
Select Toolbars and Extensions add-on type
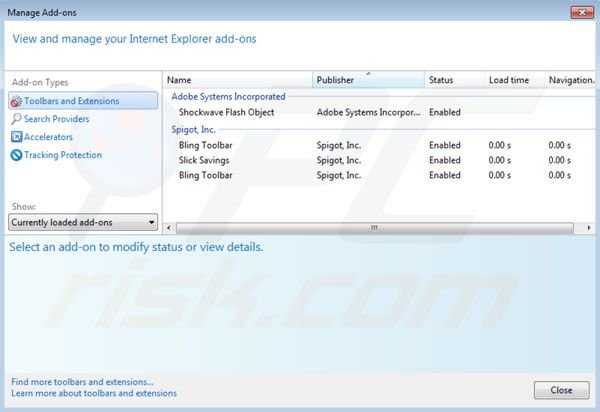83,101
